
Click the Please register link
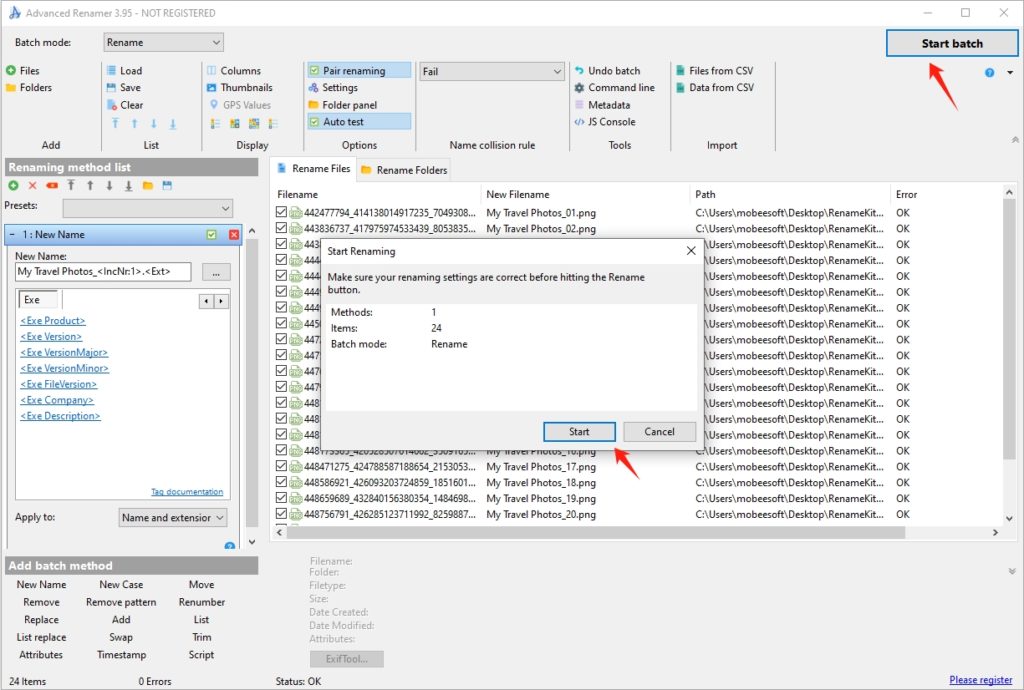click(980, 679)
